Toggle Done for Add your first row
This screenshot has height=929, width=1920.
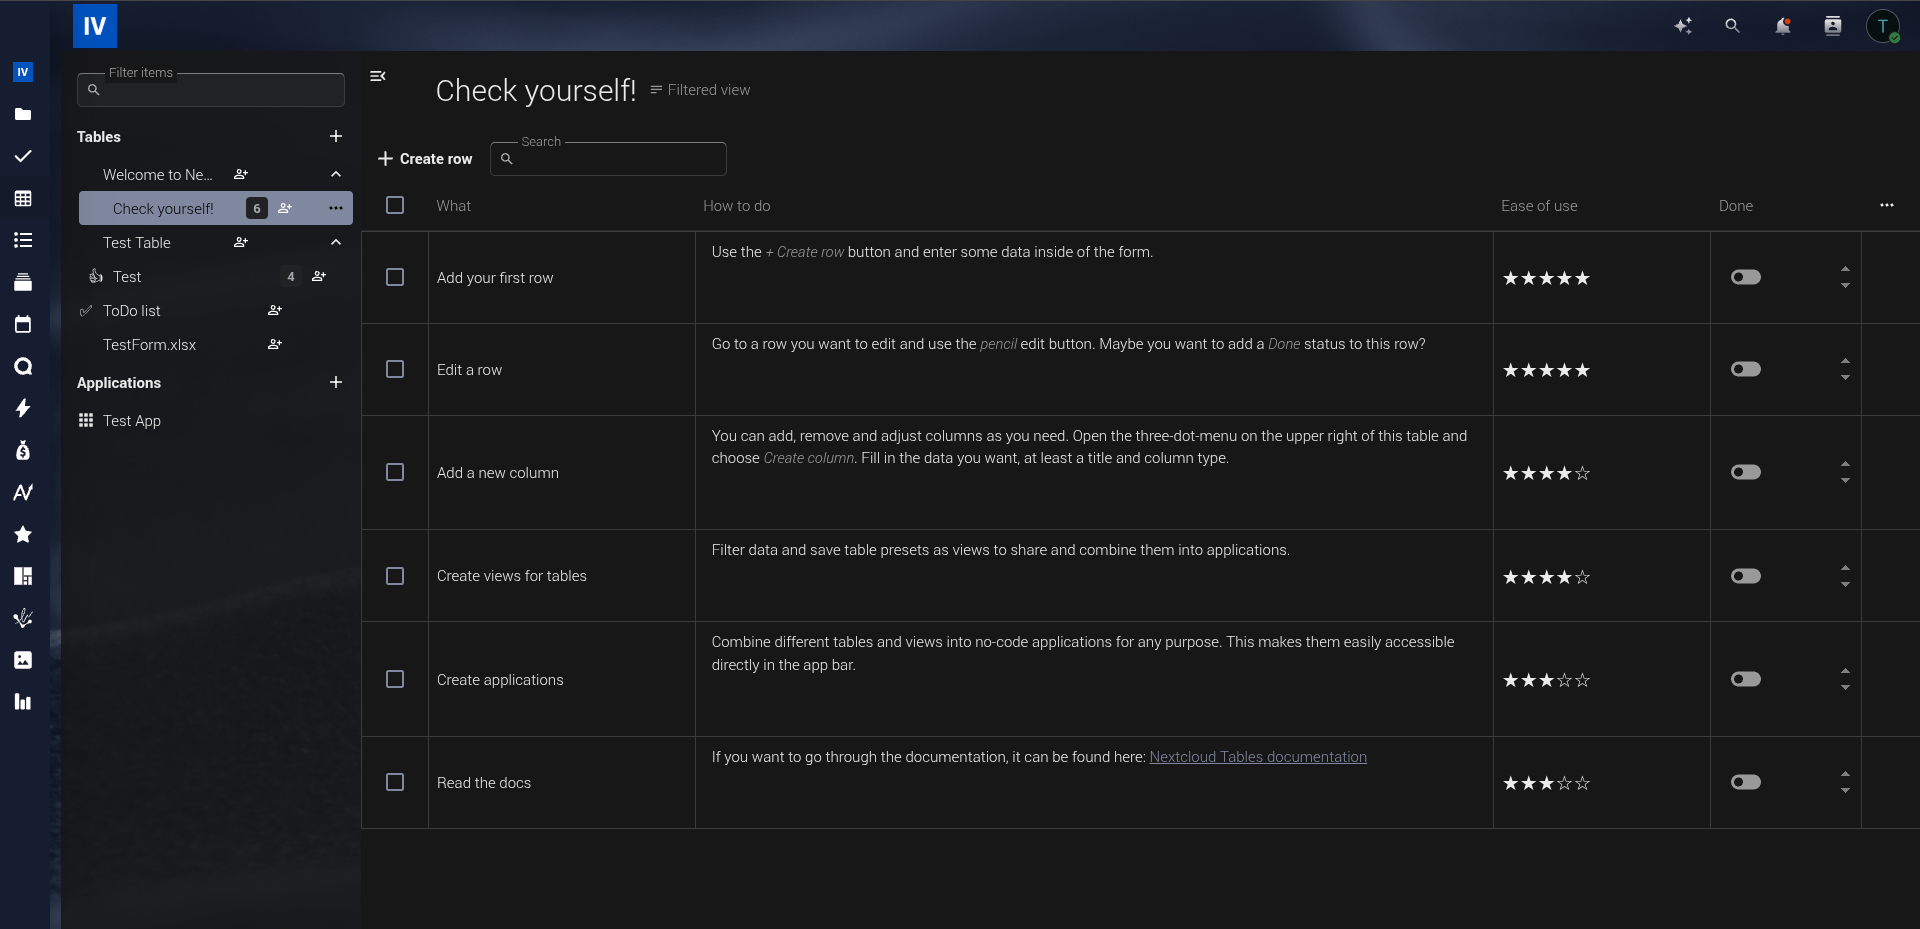(1745, 277)
